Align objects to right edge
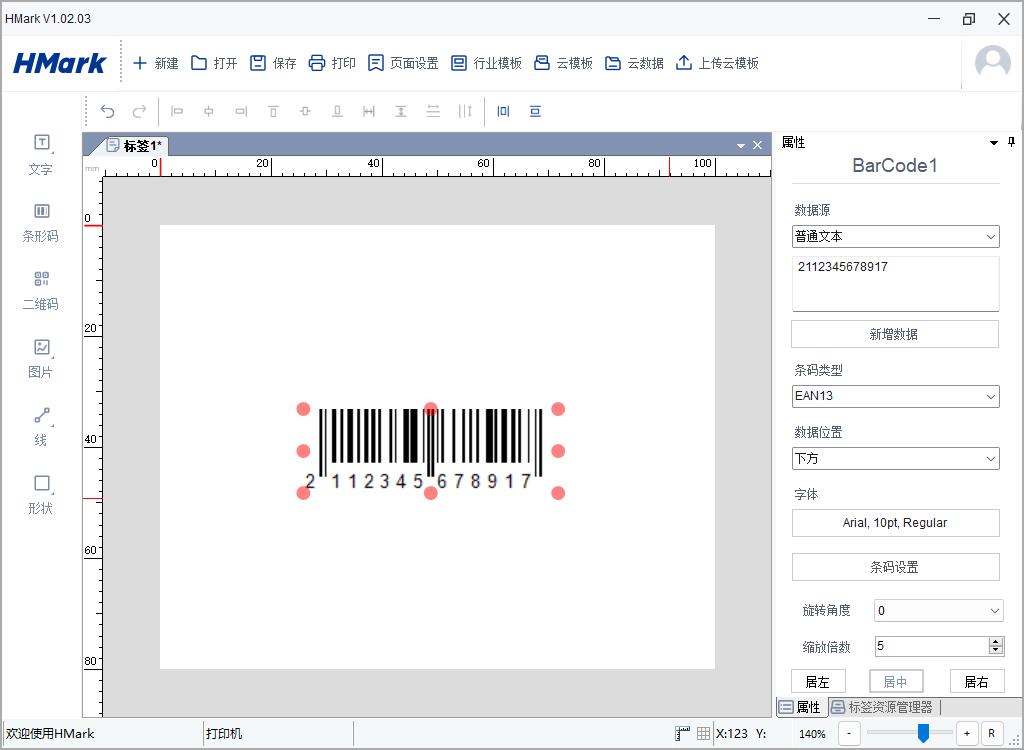The image size is (1024, 750). 241,112
